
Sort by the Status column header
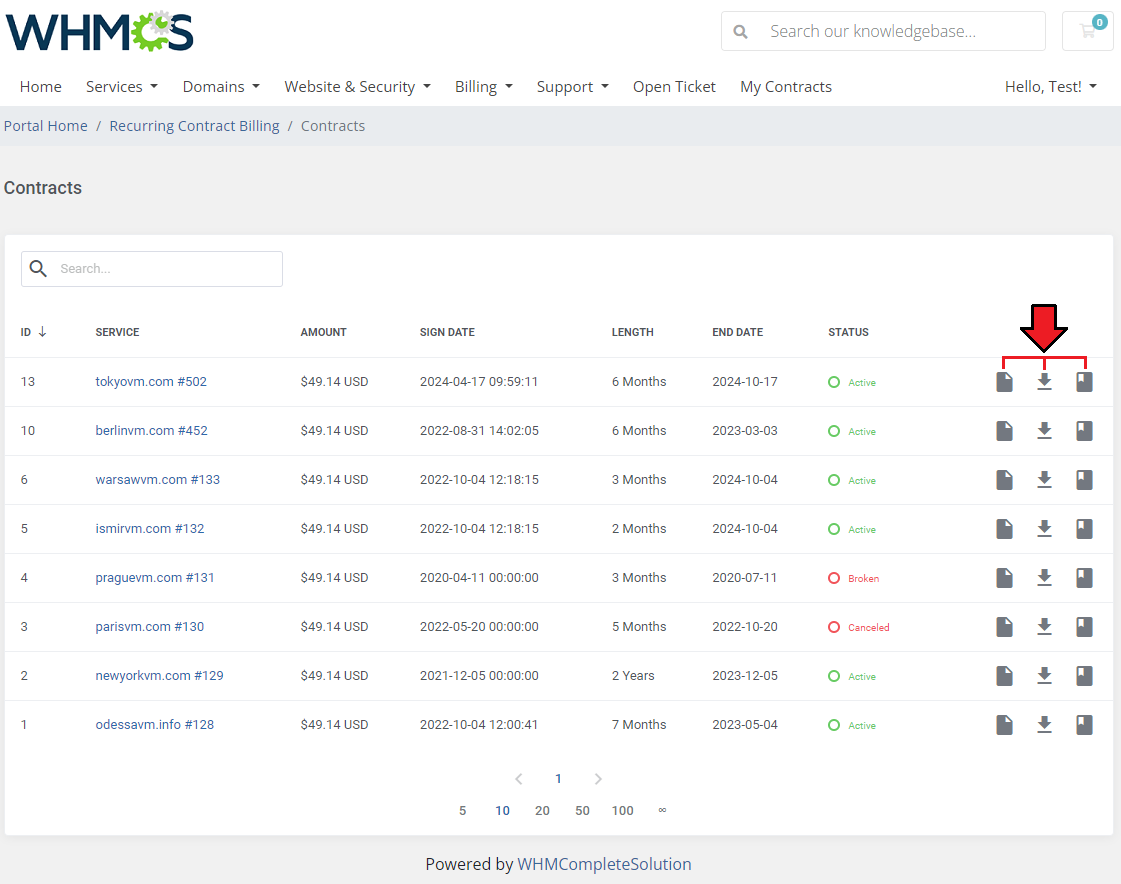(848, 332)
